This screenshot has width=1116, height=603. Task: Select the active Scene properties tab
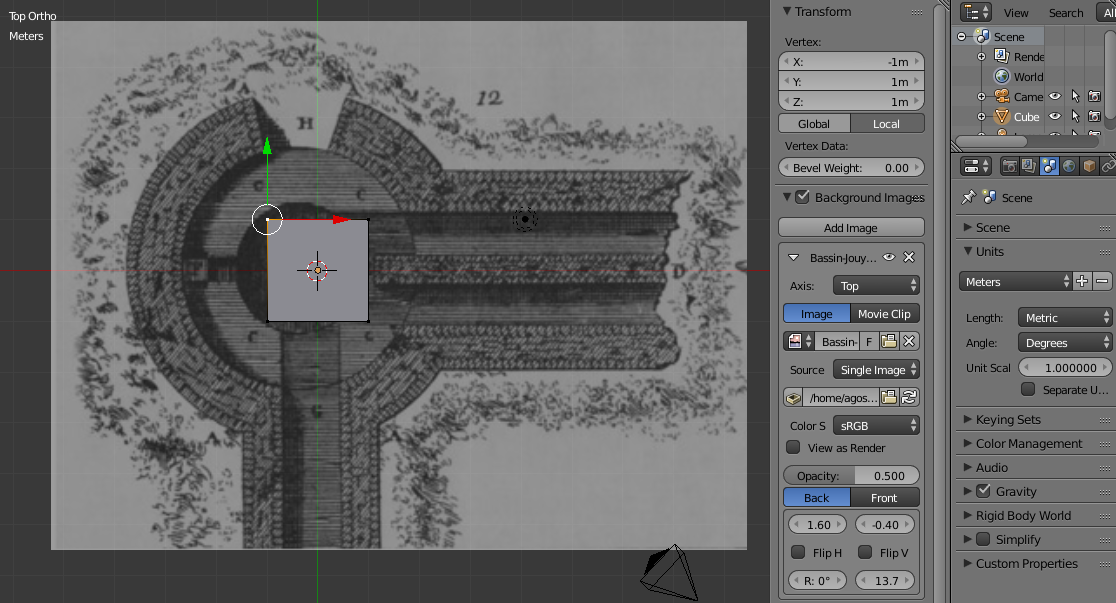point(1049,166)
